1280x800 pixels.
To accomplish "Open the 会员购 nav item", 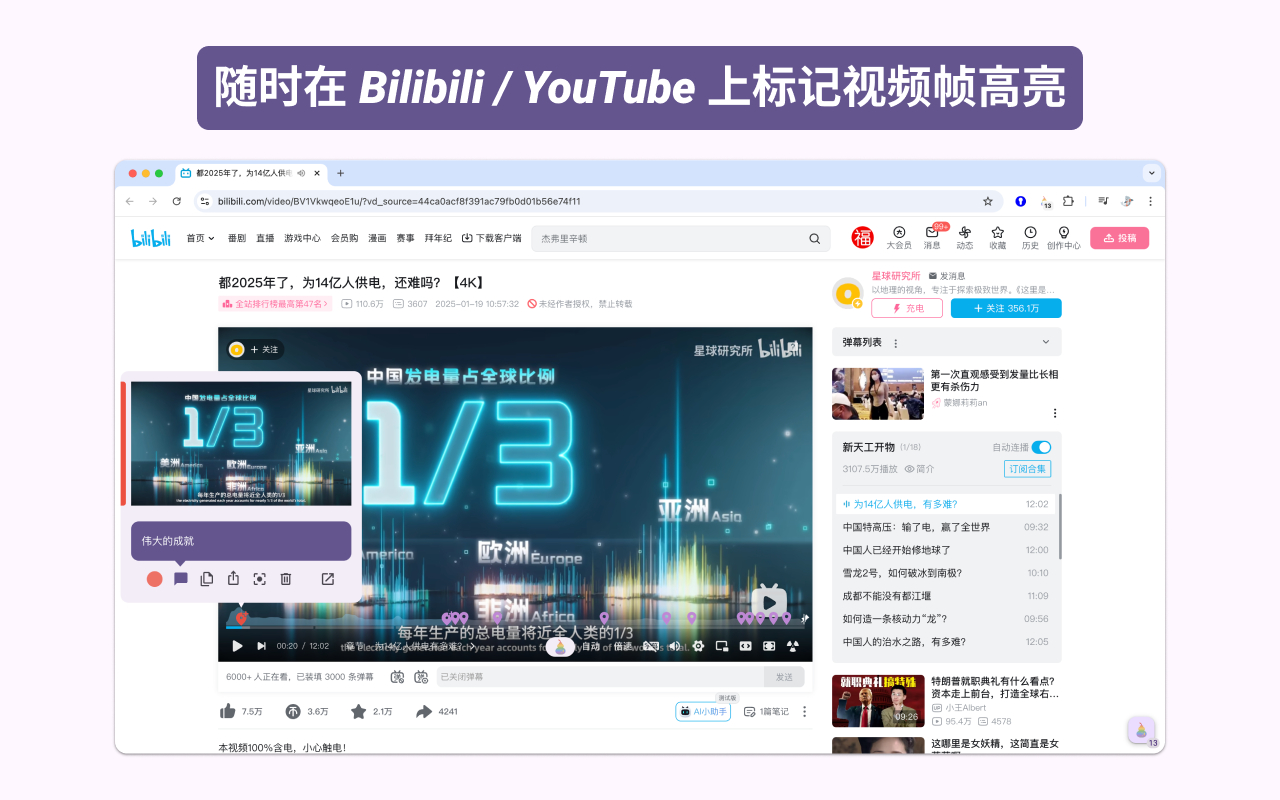I will coord(345,238).
